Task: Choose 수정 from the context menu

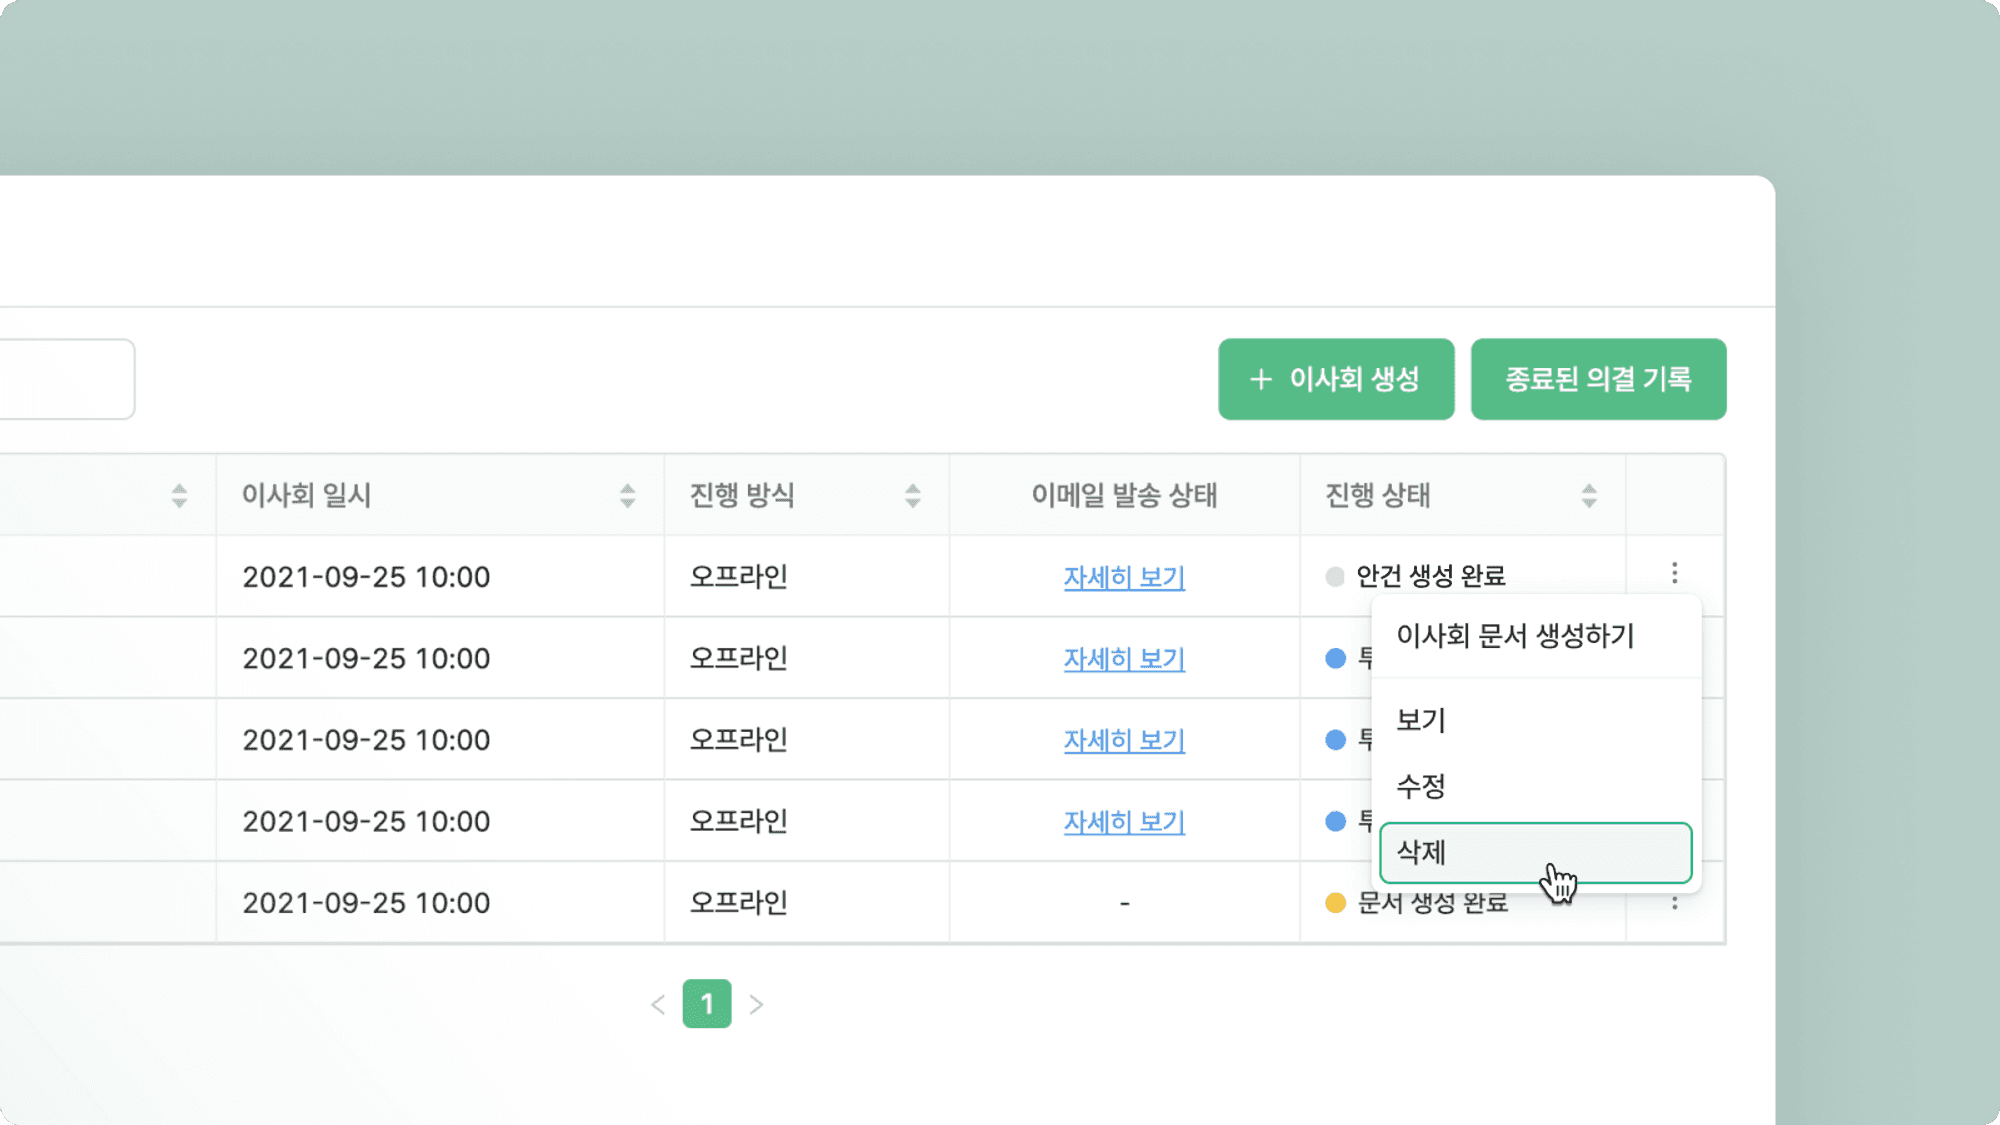Action: pos(1421,786)
